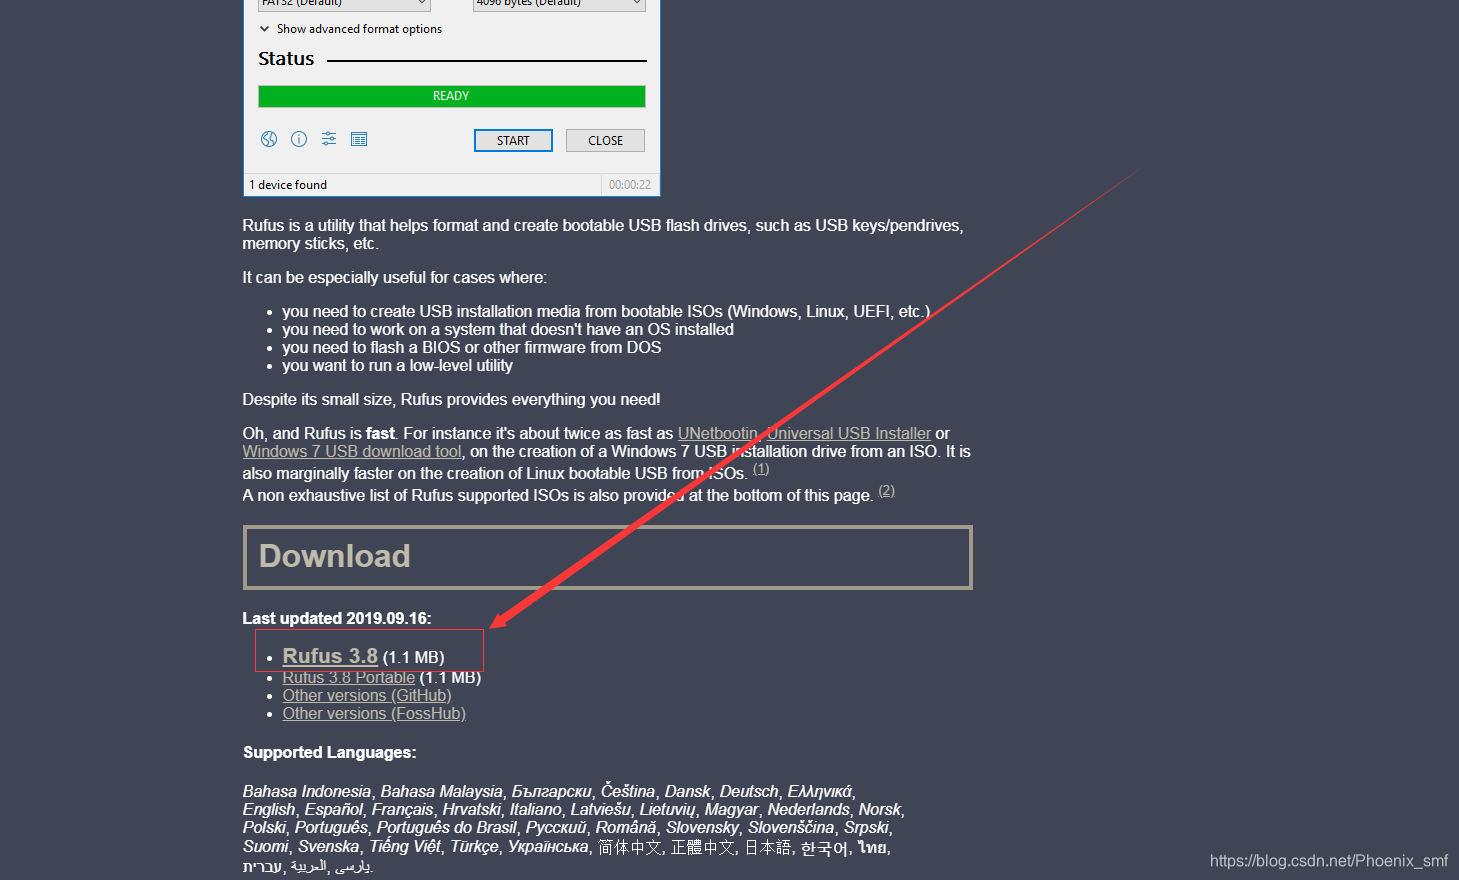1459x880 pixels.
Task: Open Rufus application settings sliders icon
Action: click(329, 139)
